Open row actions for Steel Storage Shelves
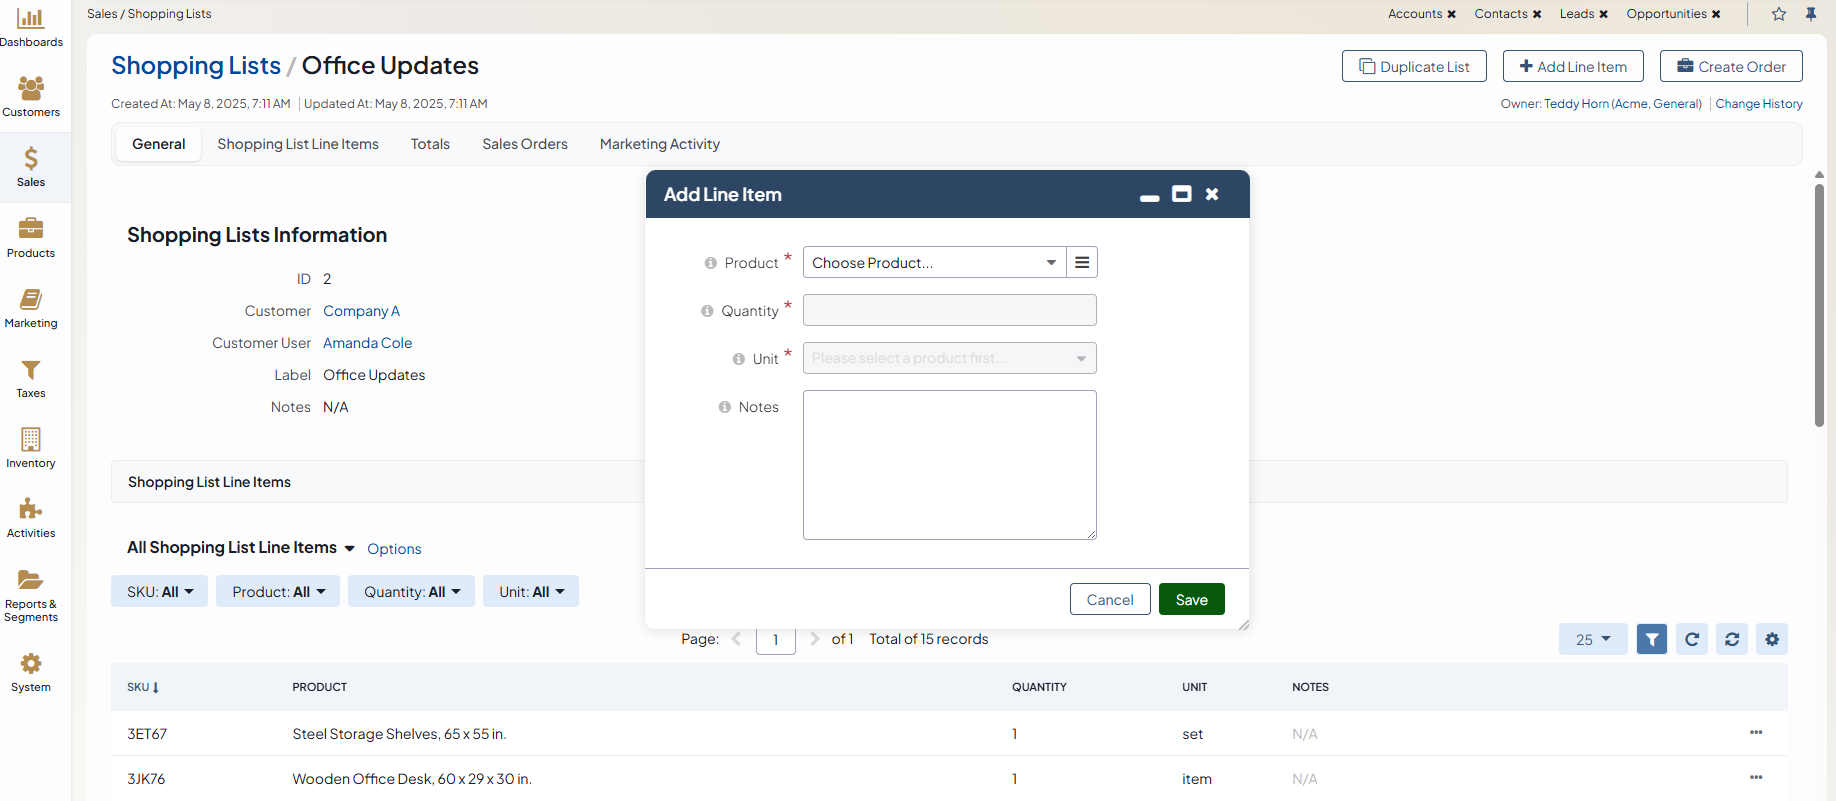The height and width of the screenshot is (801, 1836). click(1755, 733)
